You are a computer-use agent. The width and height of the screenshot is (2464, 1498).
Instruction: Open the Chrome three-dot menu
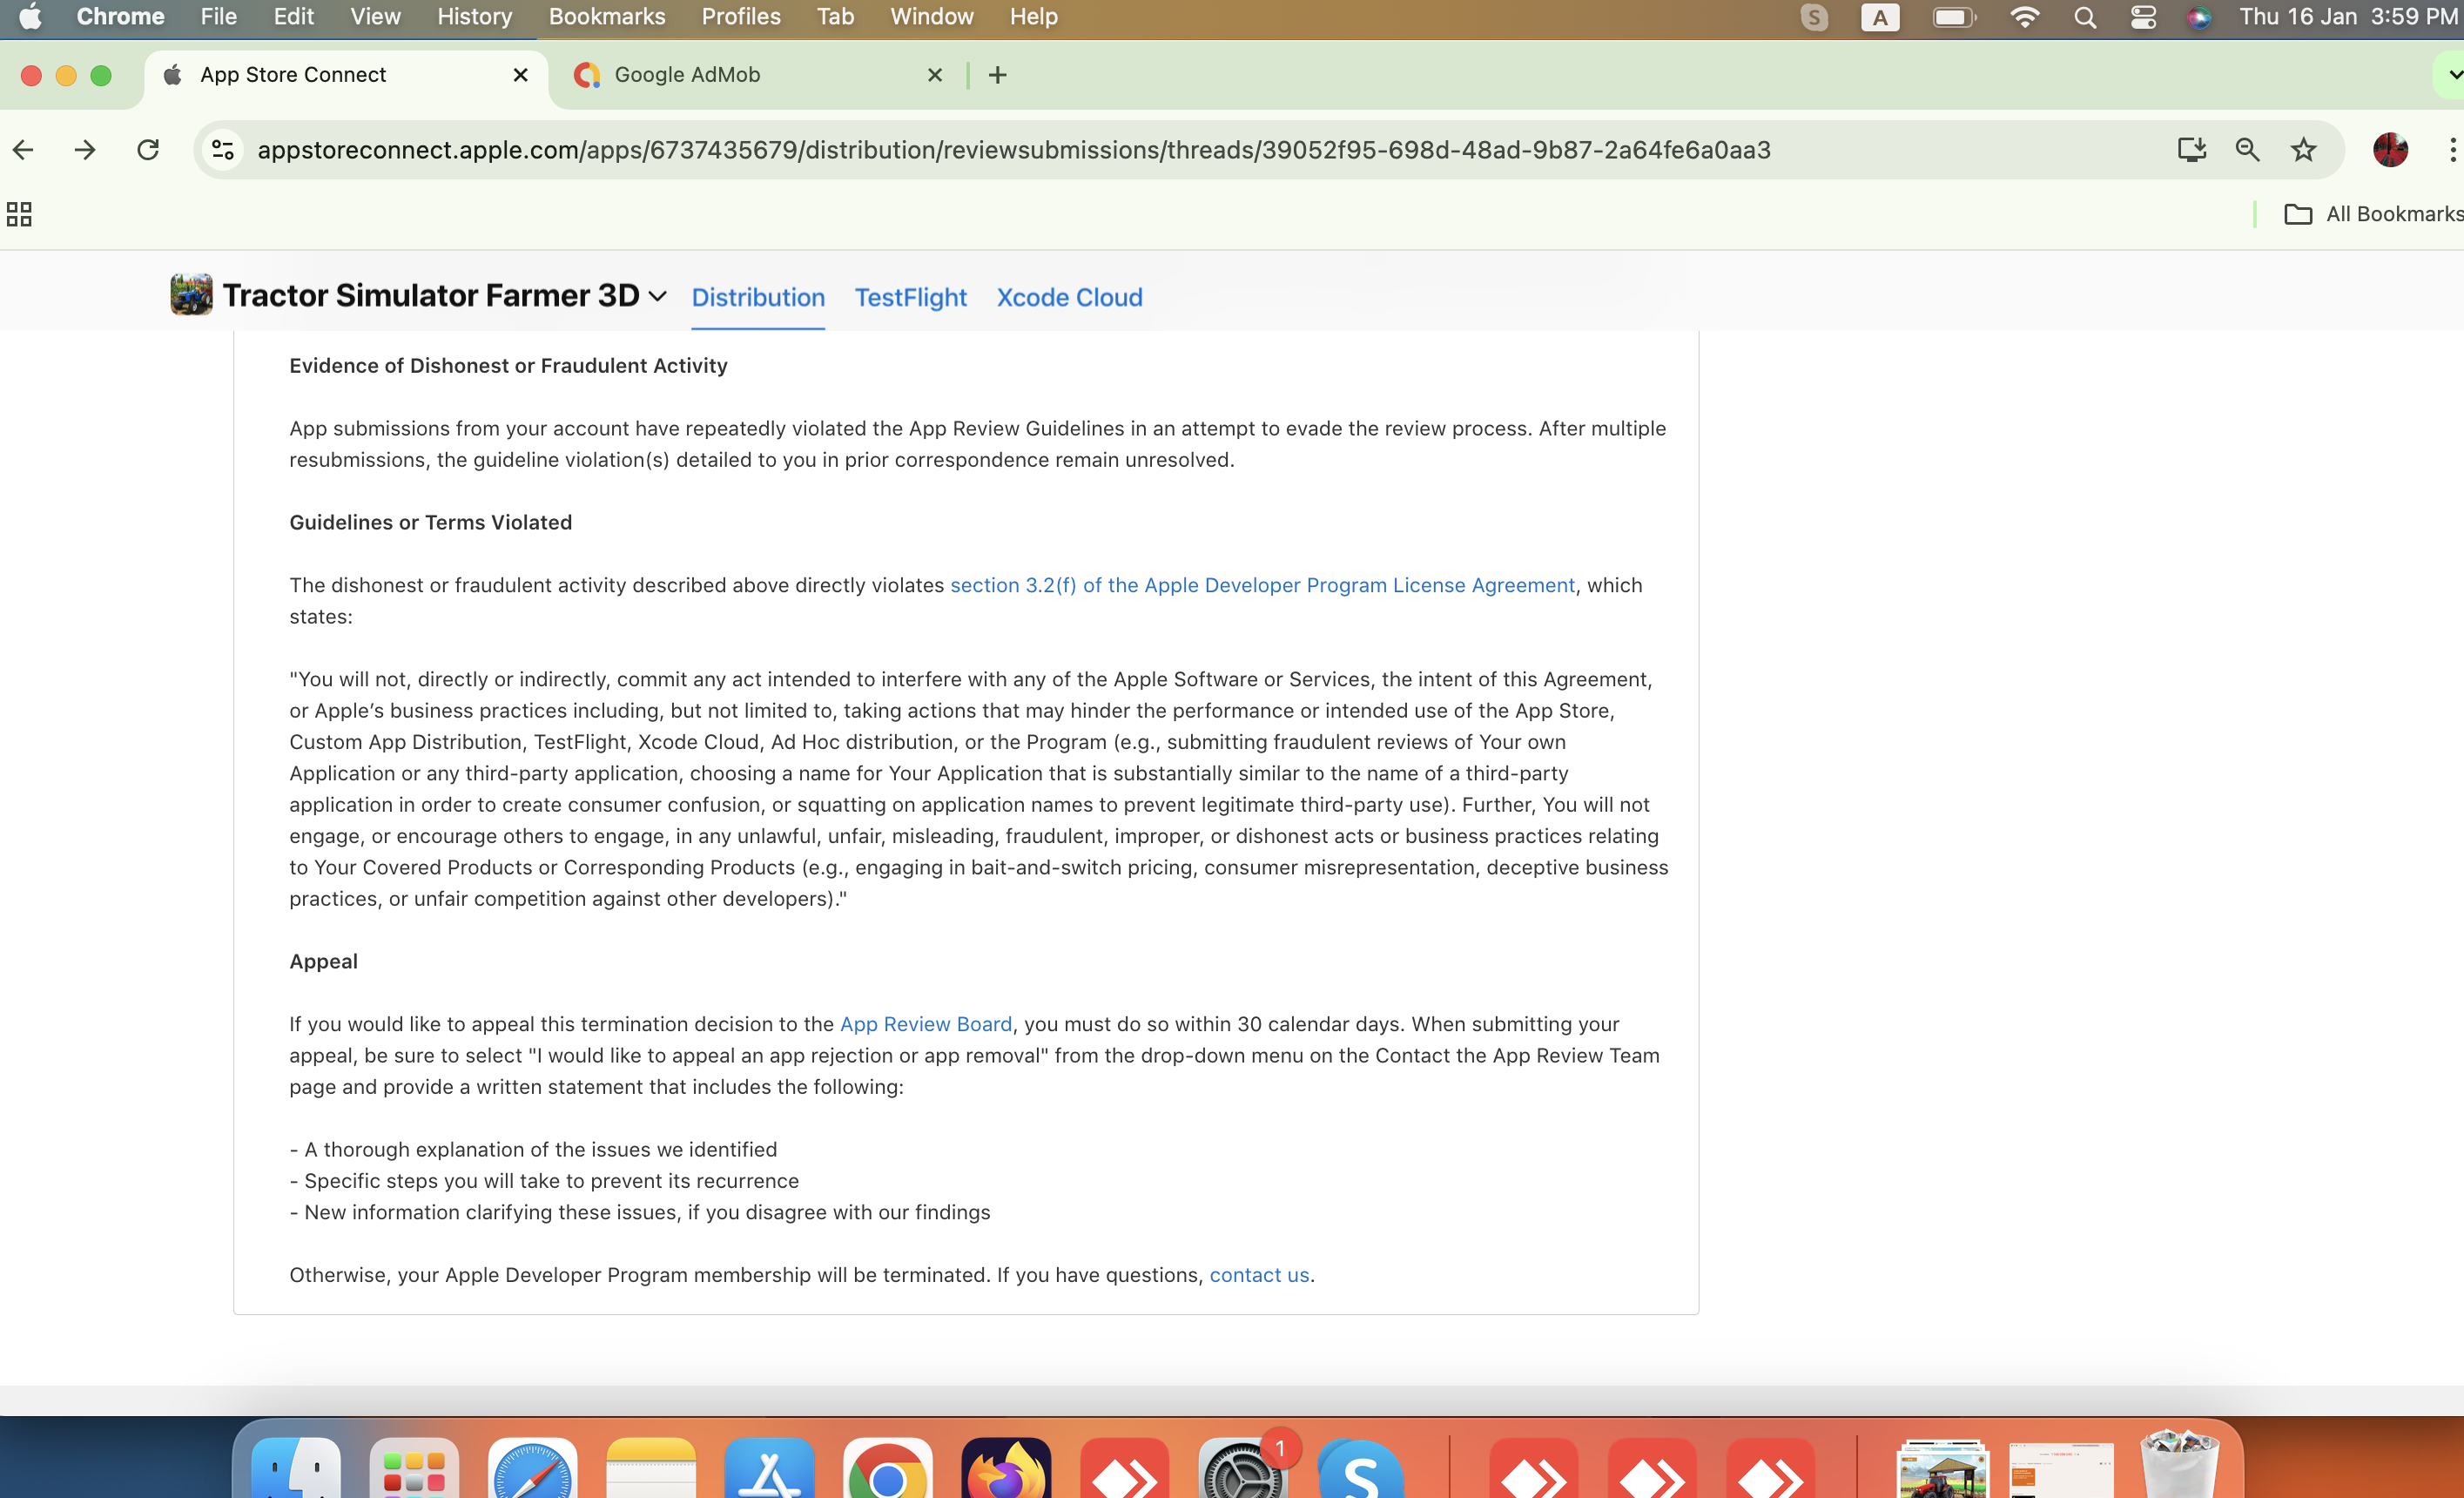(2452, 150)
